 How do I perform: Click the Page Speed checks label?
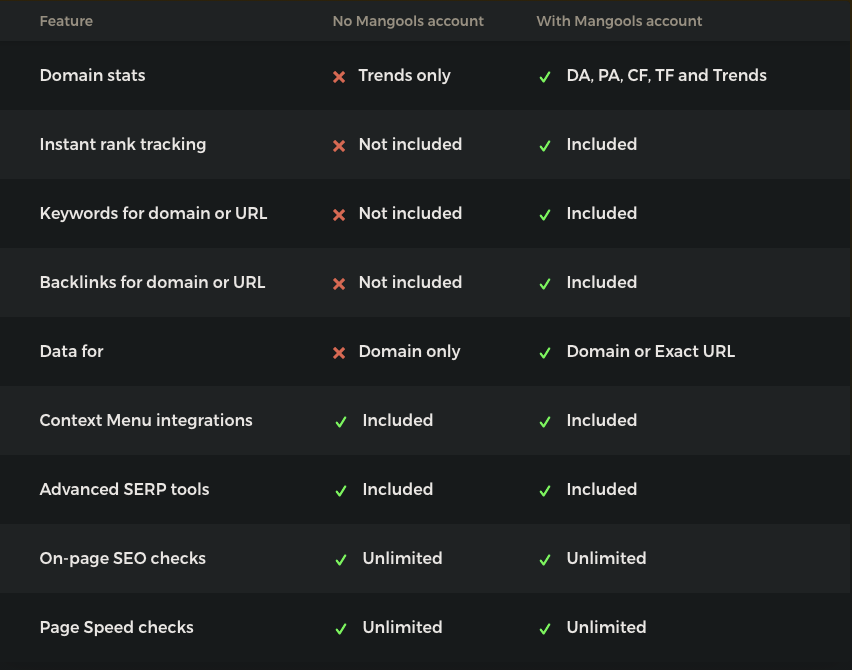click(116, 628)
